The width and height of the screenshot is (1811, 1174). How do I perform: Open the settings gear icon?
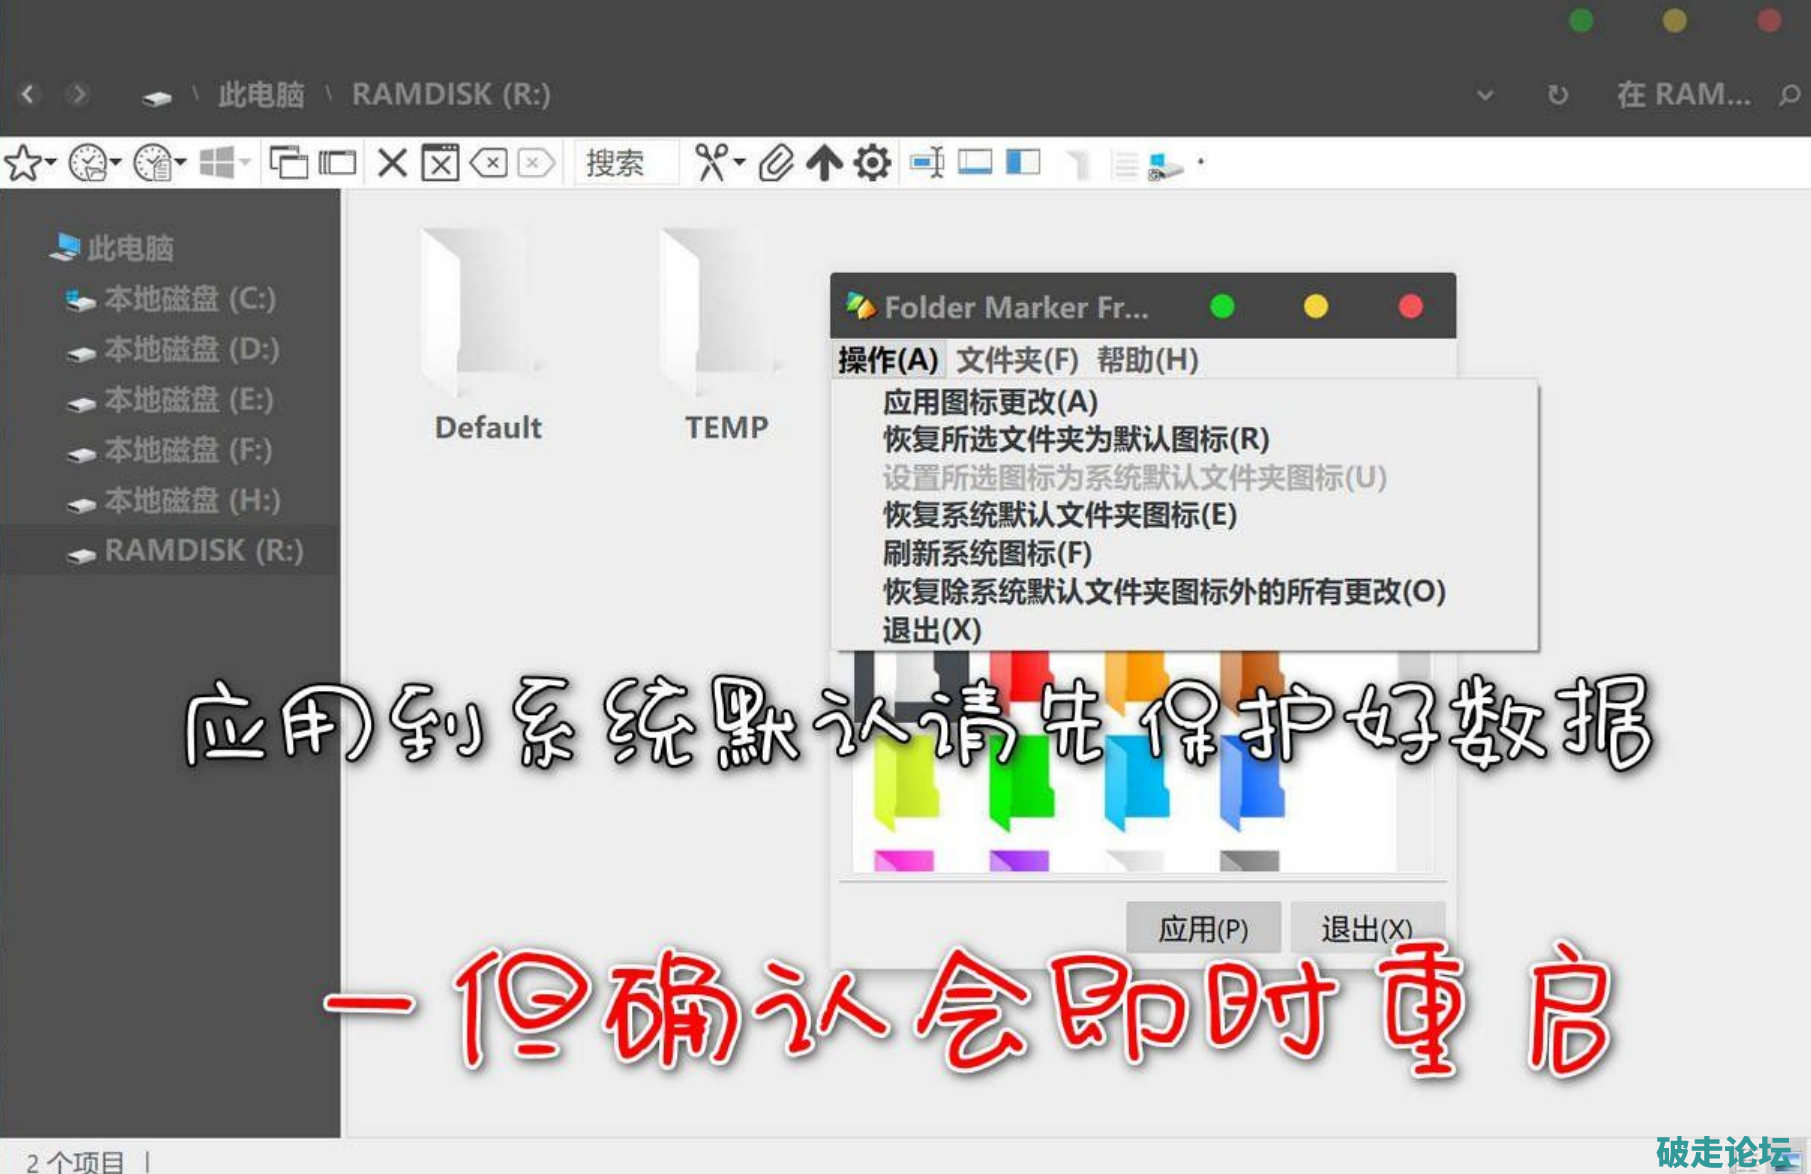[871, 163]
